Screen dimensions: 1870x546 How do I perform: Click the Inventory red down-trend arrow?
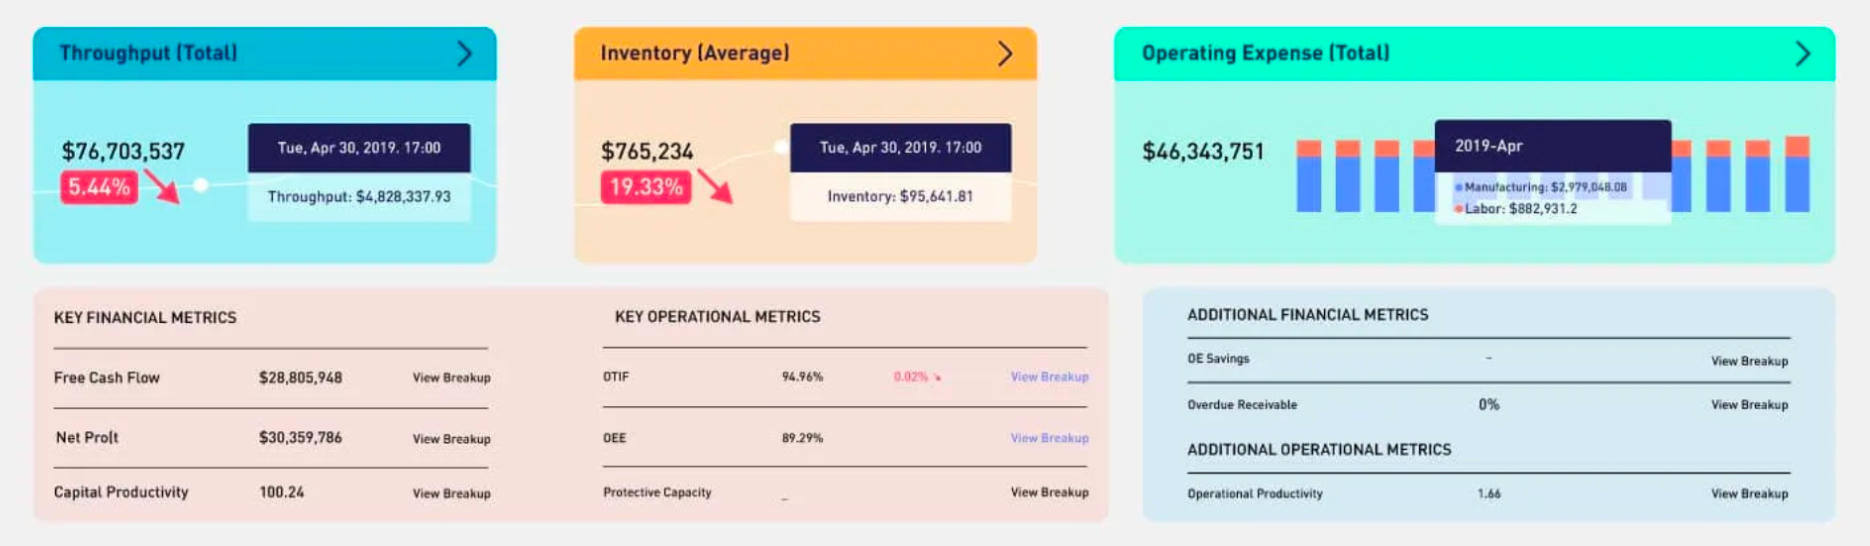(x=714, y=187)
